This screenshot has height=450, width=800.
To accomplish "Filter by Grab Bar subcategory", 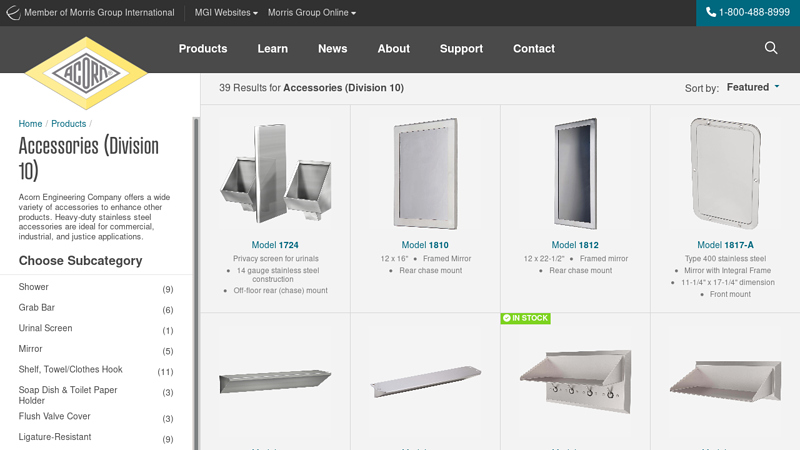I will (x=96, y=308).
